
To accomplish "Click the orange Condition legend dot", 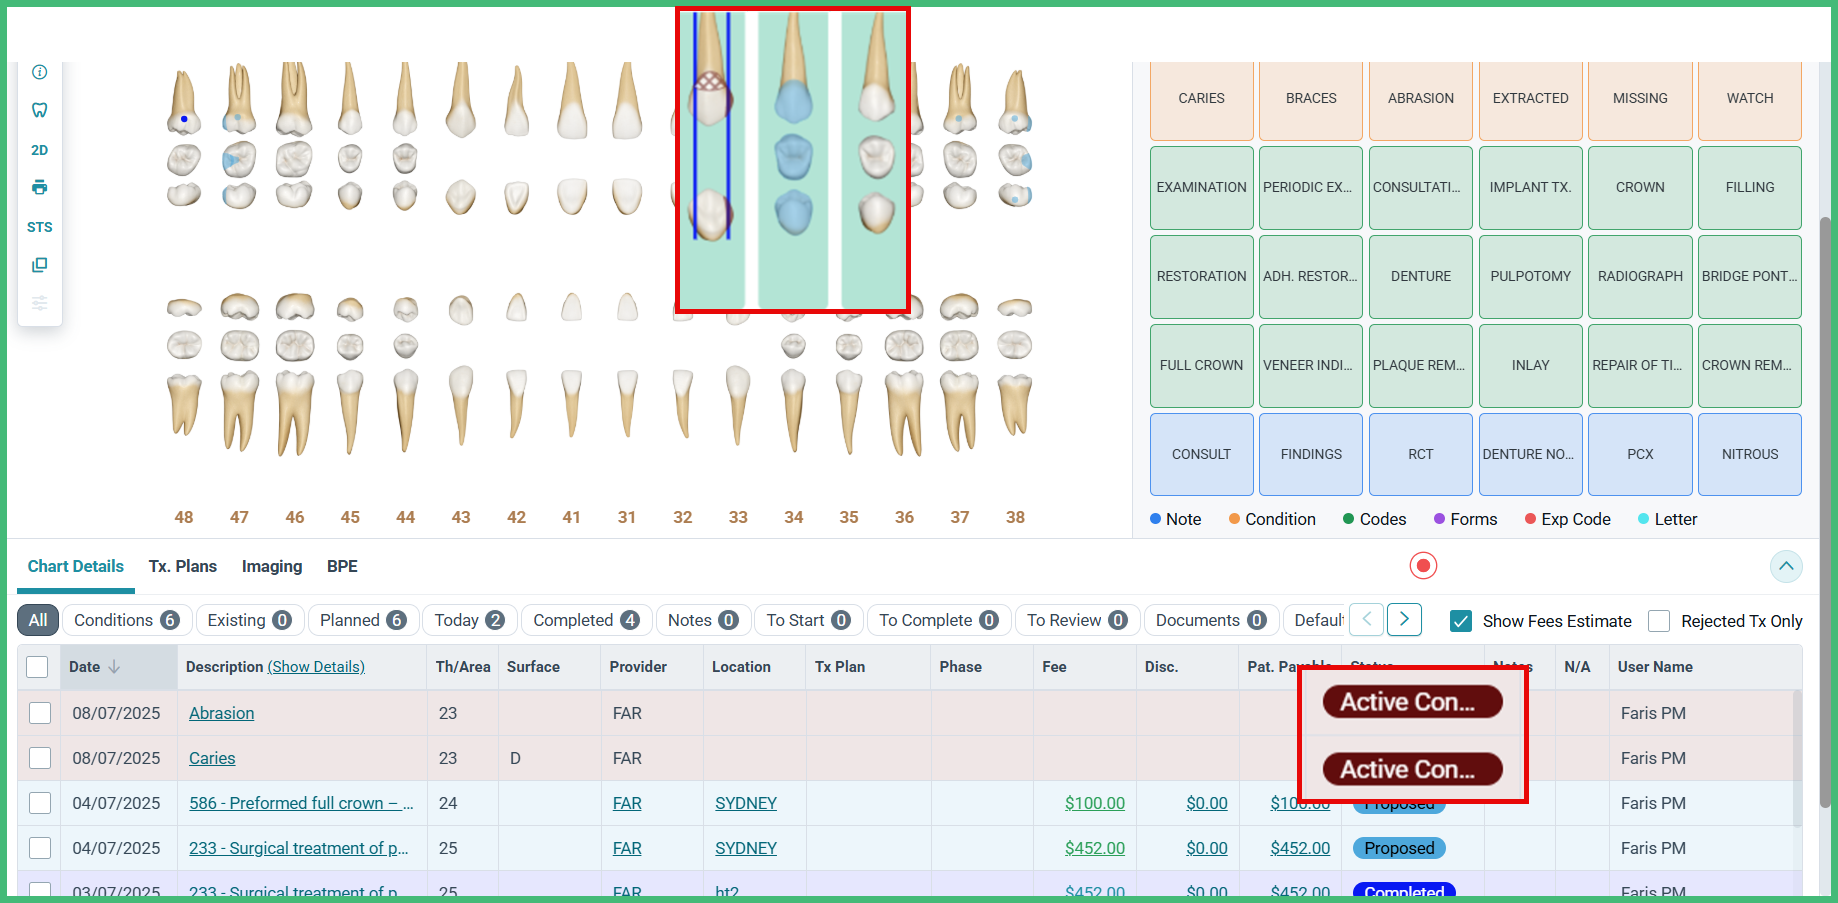I will [1234, 519].
